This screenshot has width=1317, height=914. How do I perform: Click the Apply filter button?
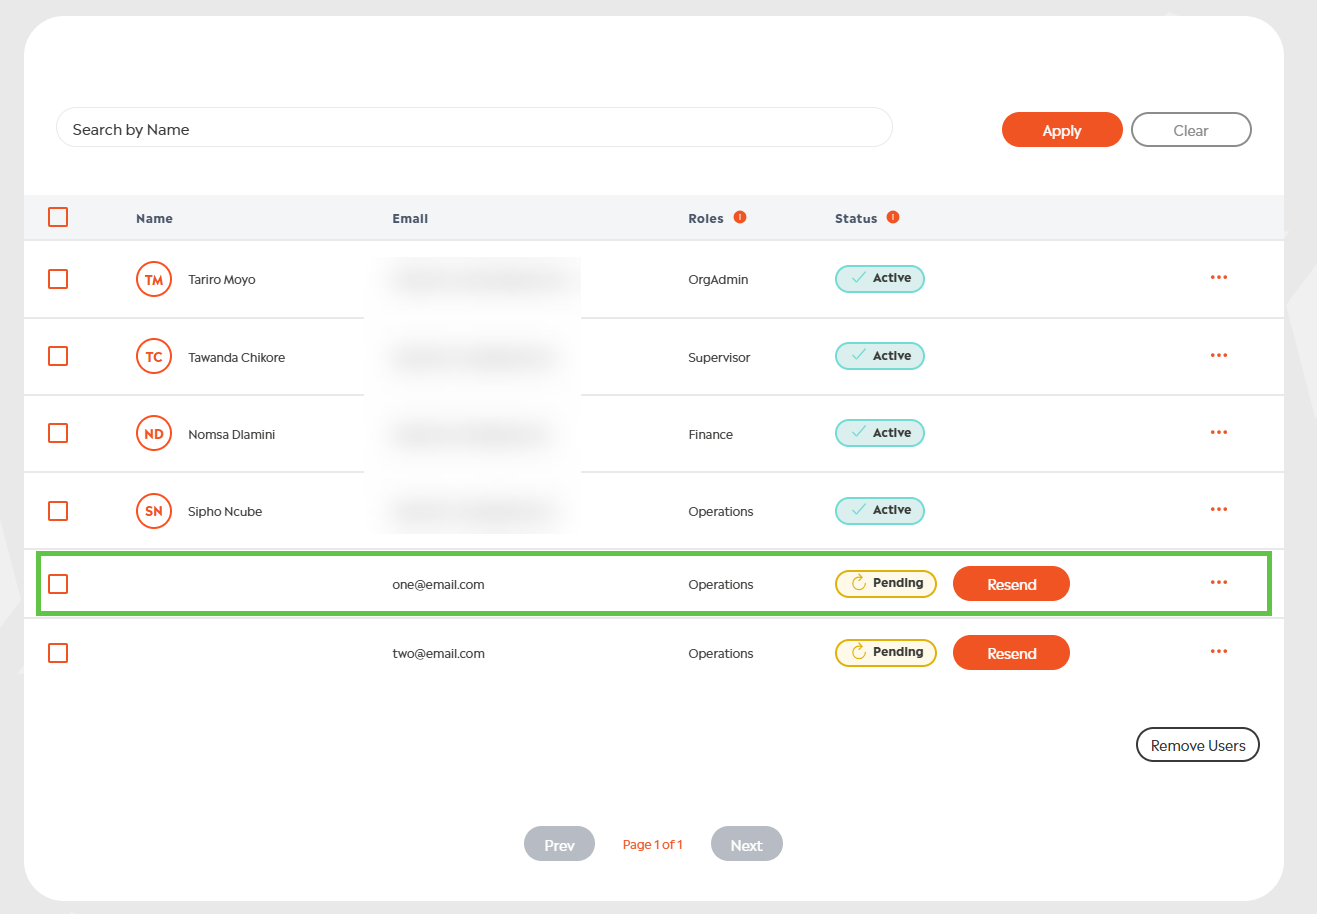[1061, 130]
